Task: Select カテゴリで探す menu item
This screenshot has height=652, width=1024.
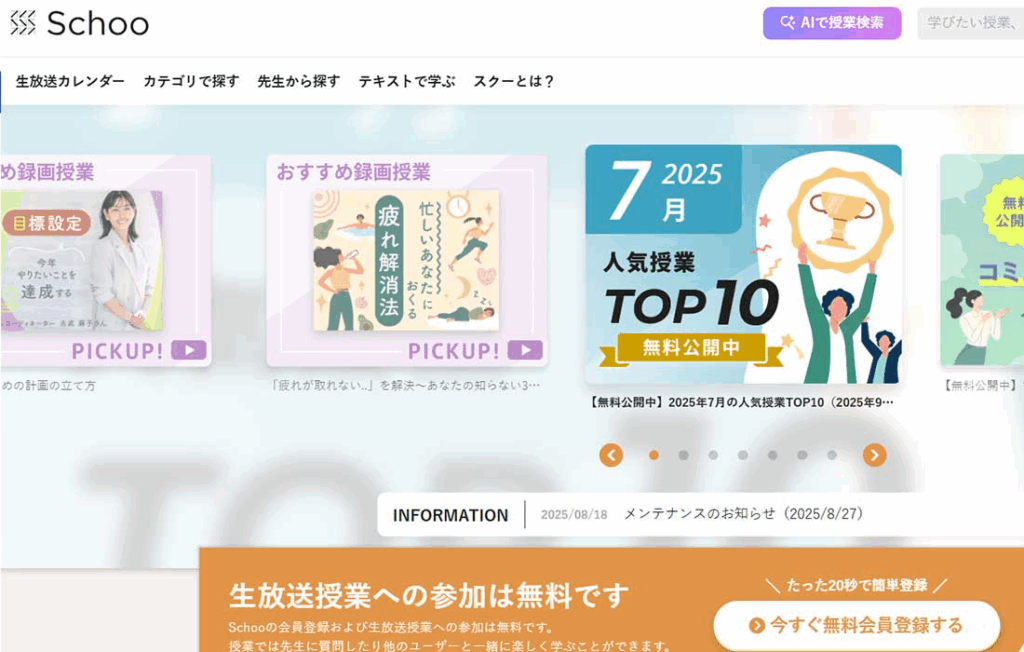Action: click(x=191, y=81)
